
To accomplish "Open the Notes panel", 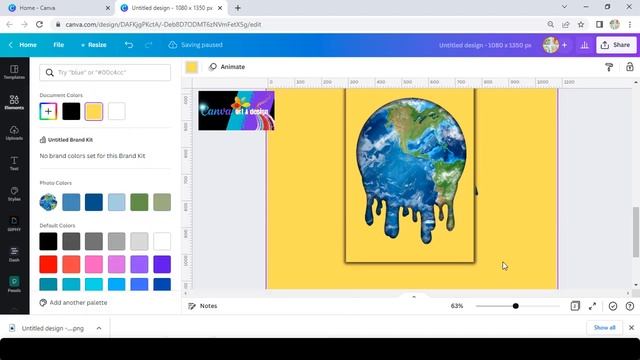I will click(x=203, y=306).
